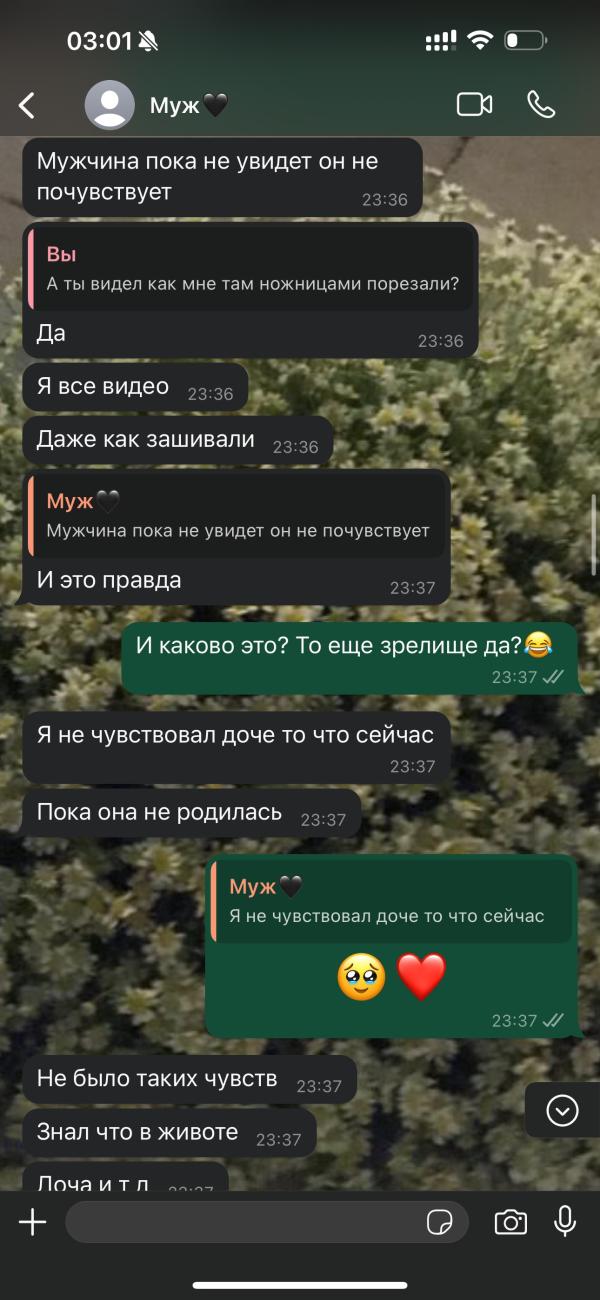Select message "Знал что в животе"

pyautogui.click(x=169, y=1133)
